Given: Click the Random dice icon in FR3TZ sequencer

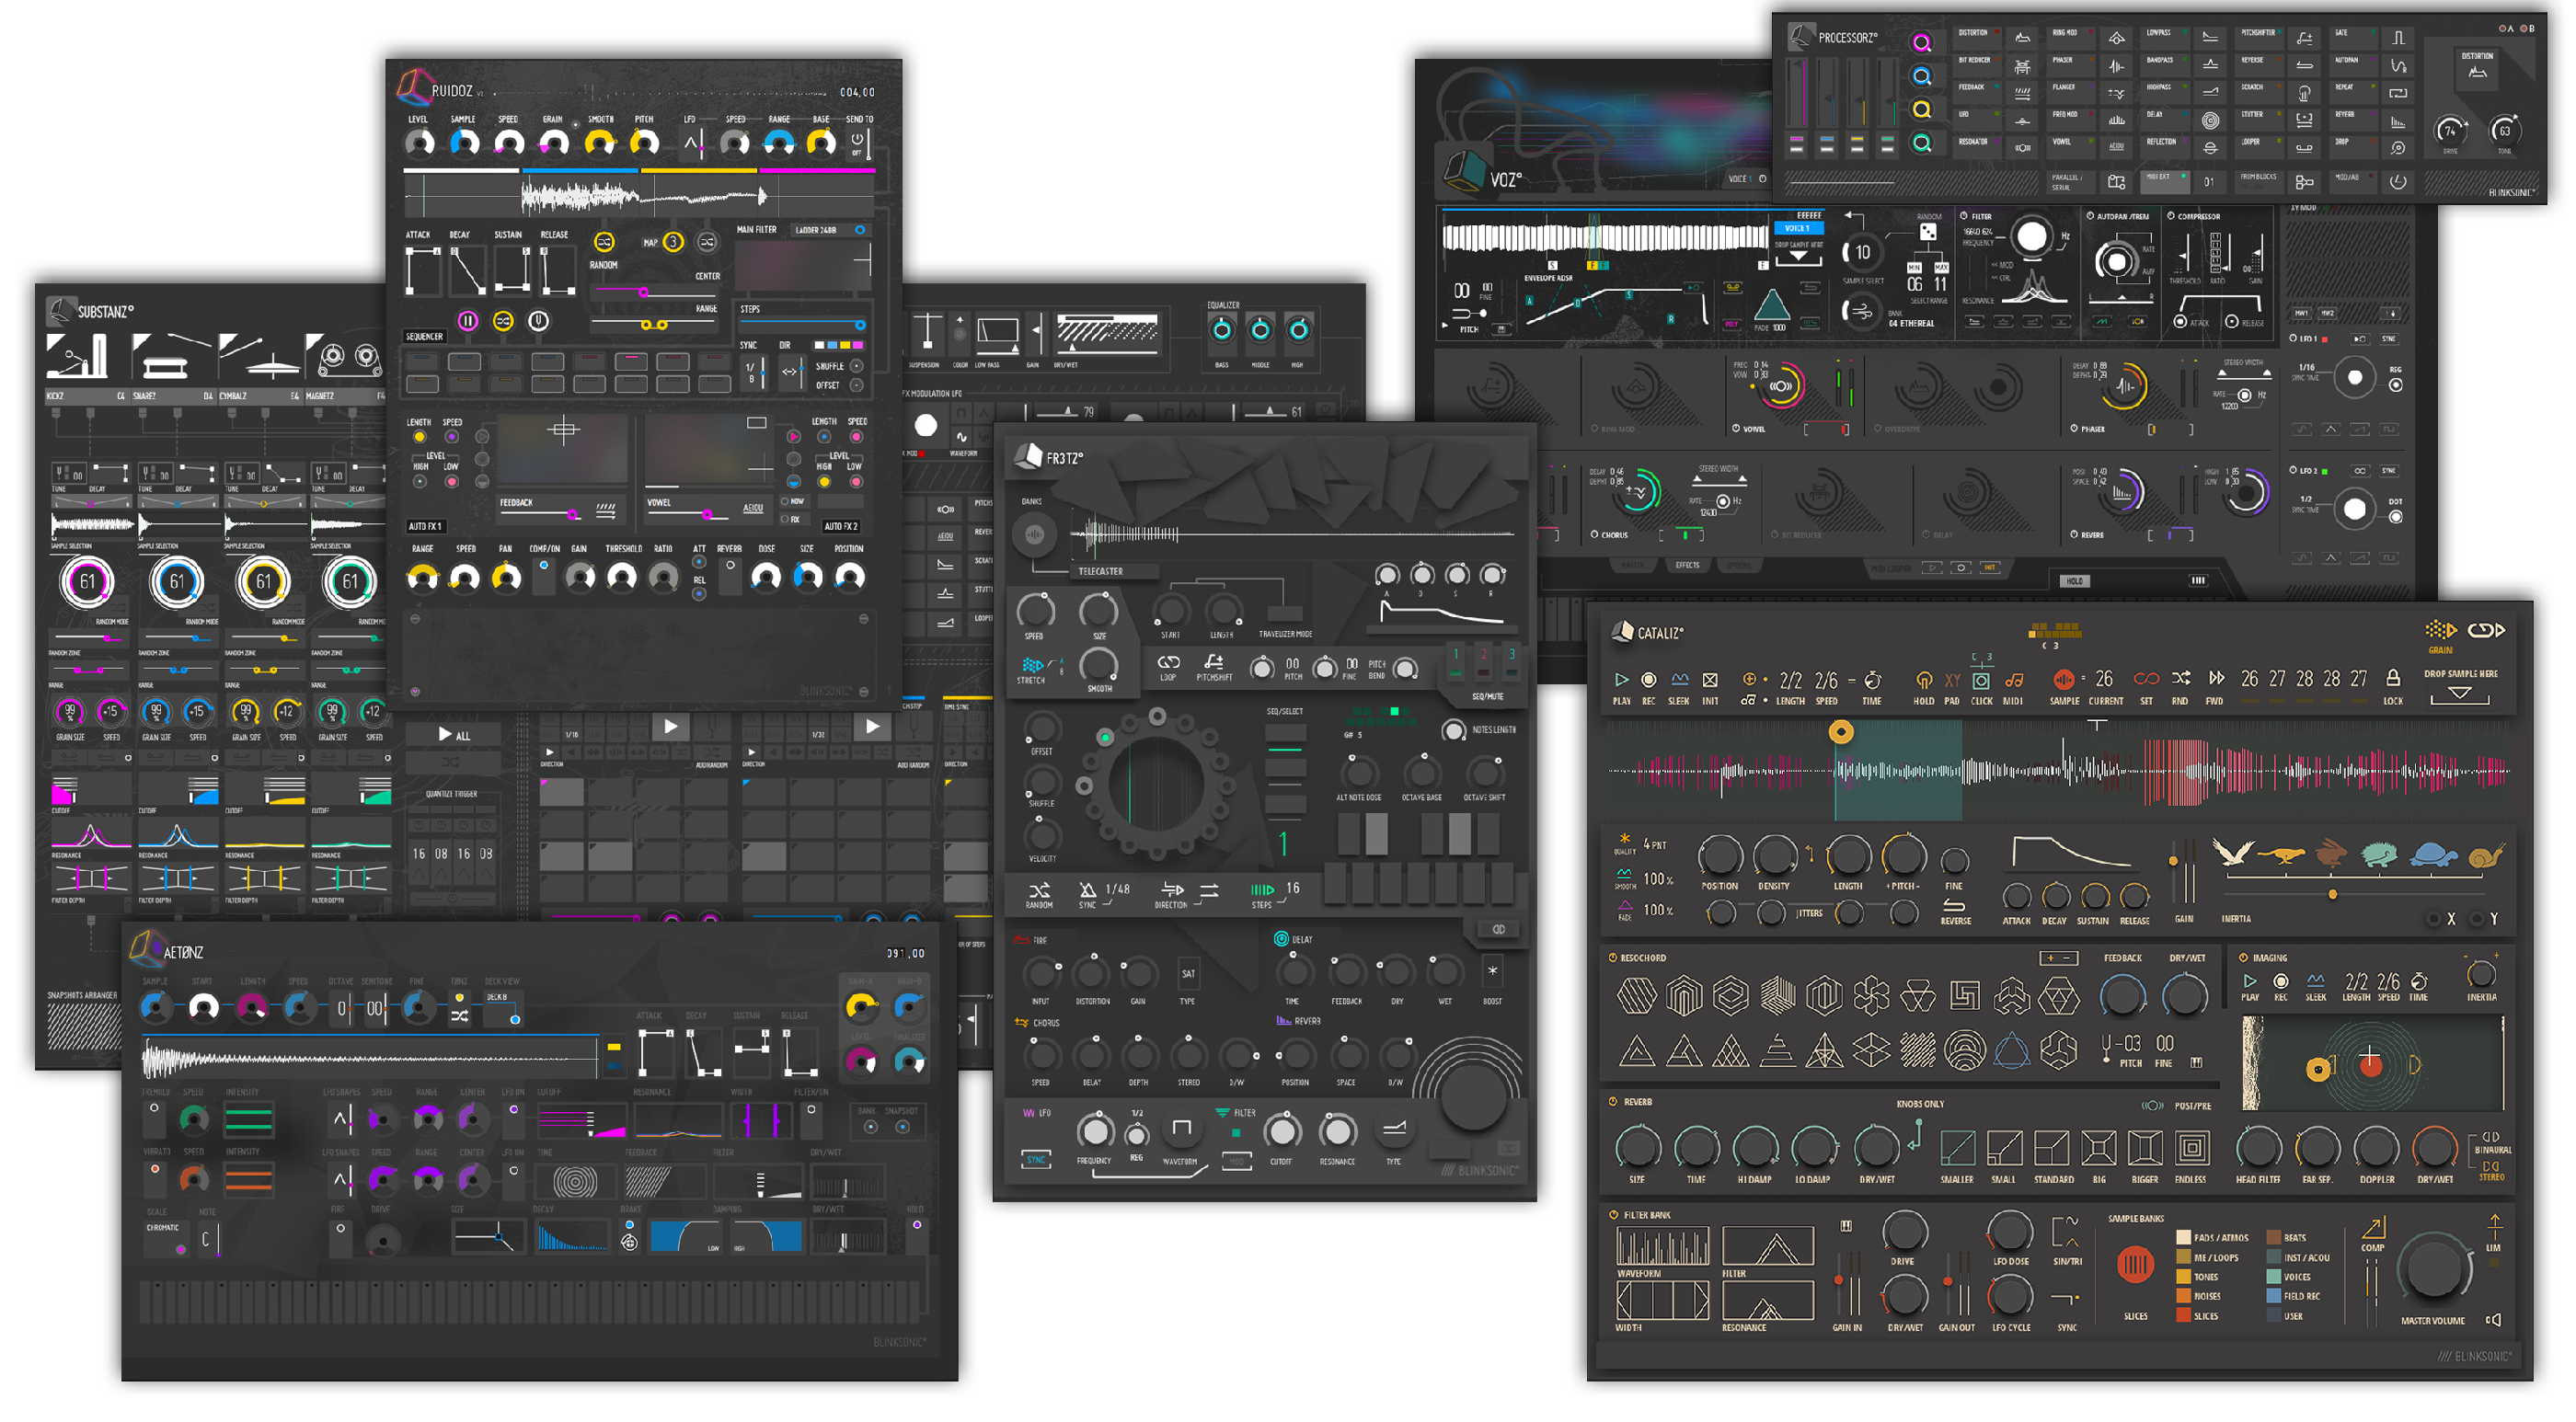Looking at the screenshot, I should [1041, 890].
